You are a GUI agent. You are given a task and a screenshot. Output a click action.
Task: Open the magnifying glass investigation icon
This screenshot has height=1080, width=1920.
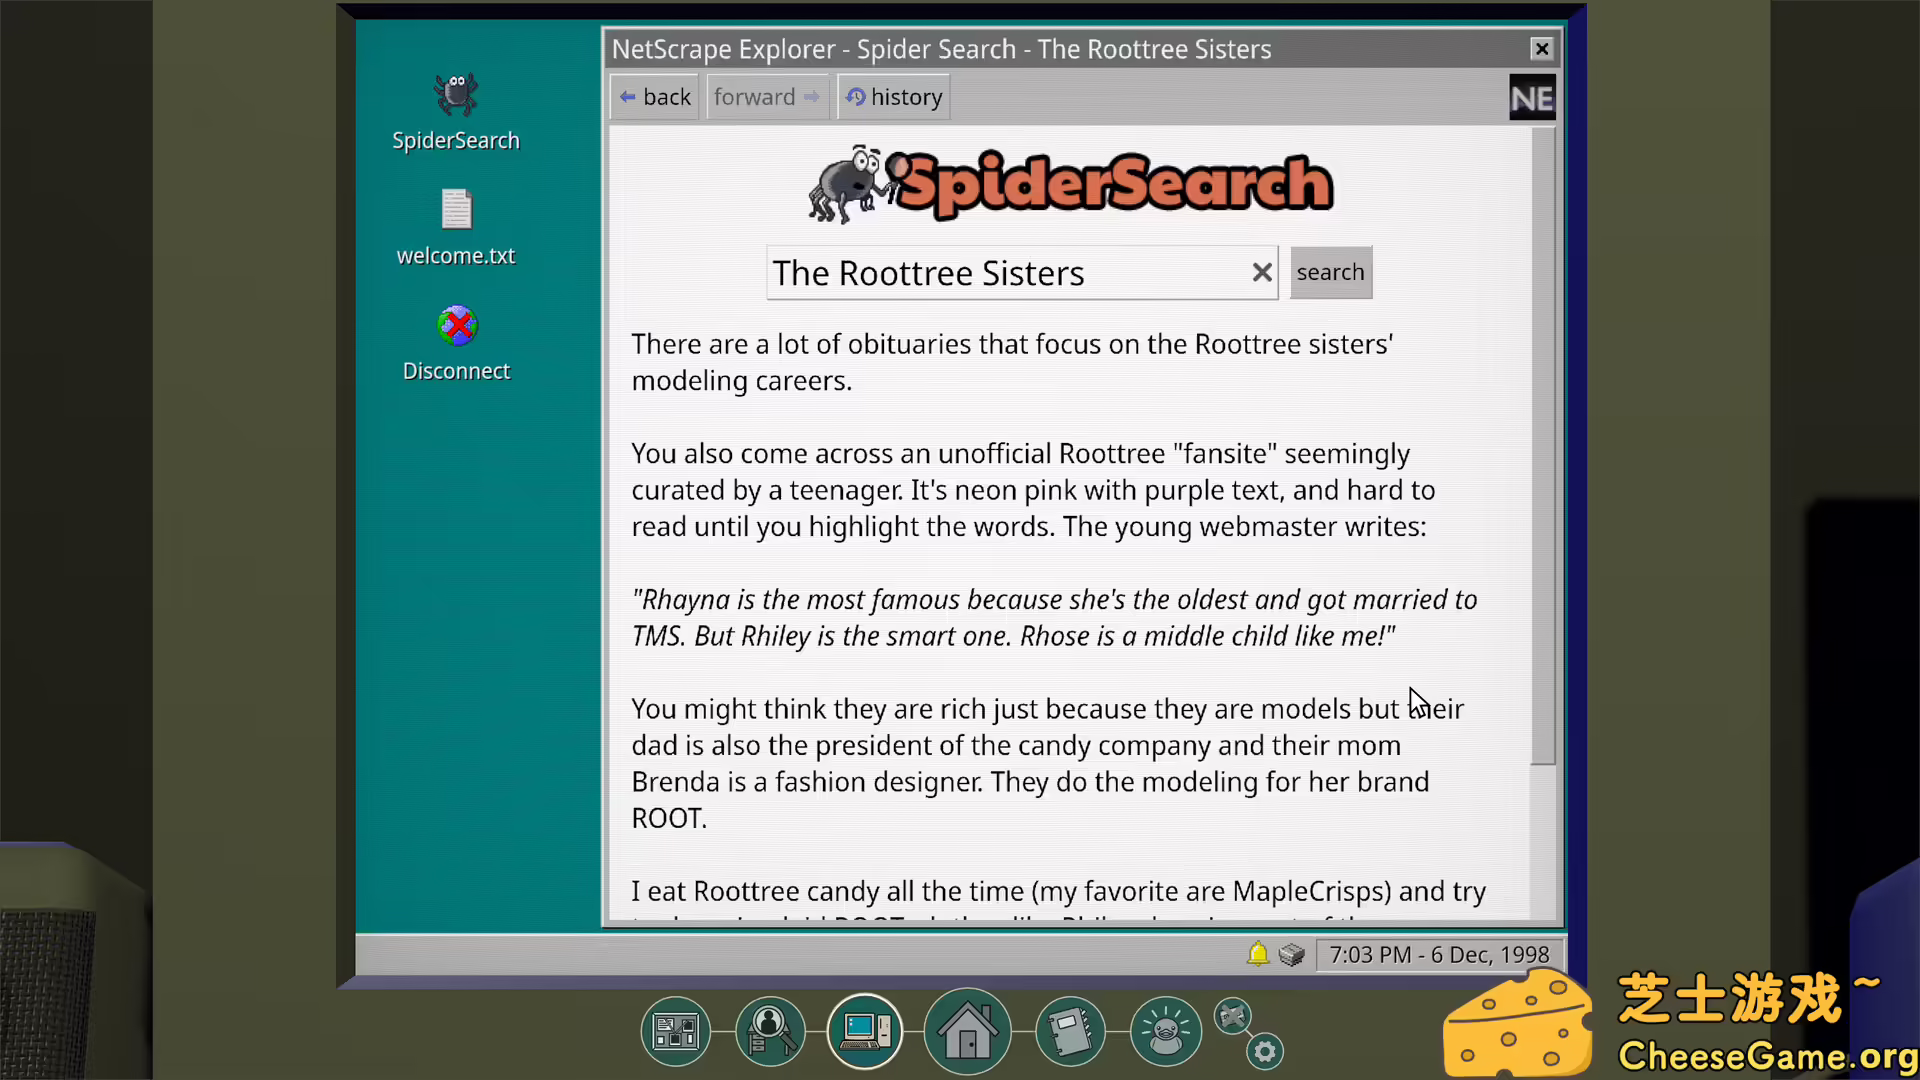pyautogui.click(x=770, y=1031)
